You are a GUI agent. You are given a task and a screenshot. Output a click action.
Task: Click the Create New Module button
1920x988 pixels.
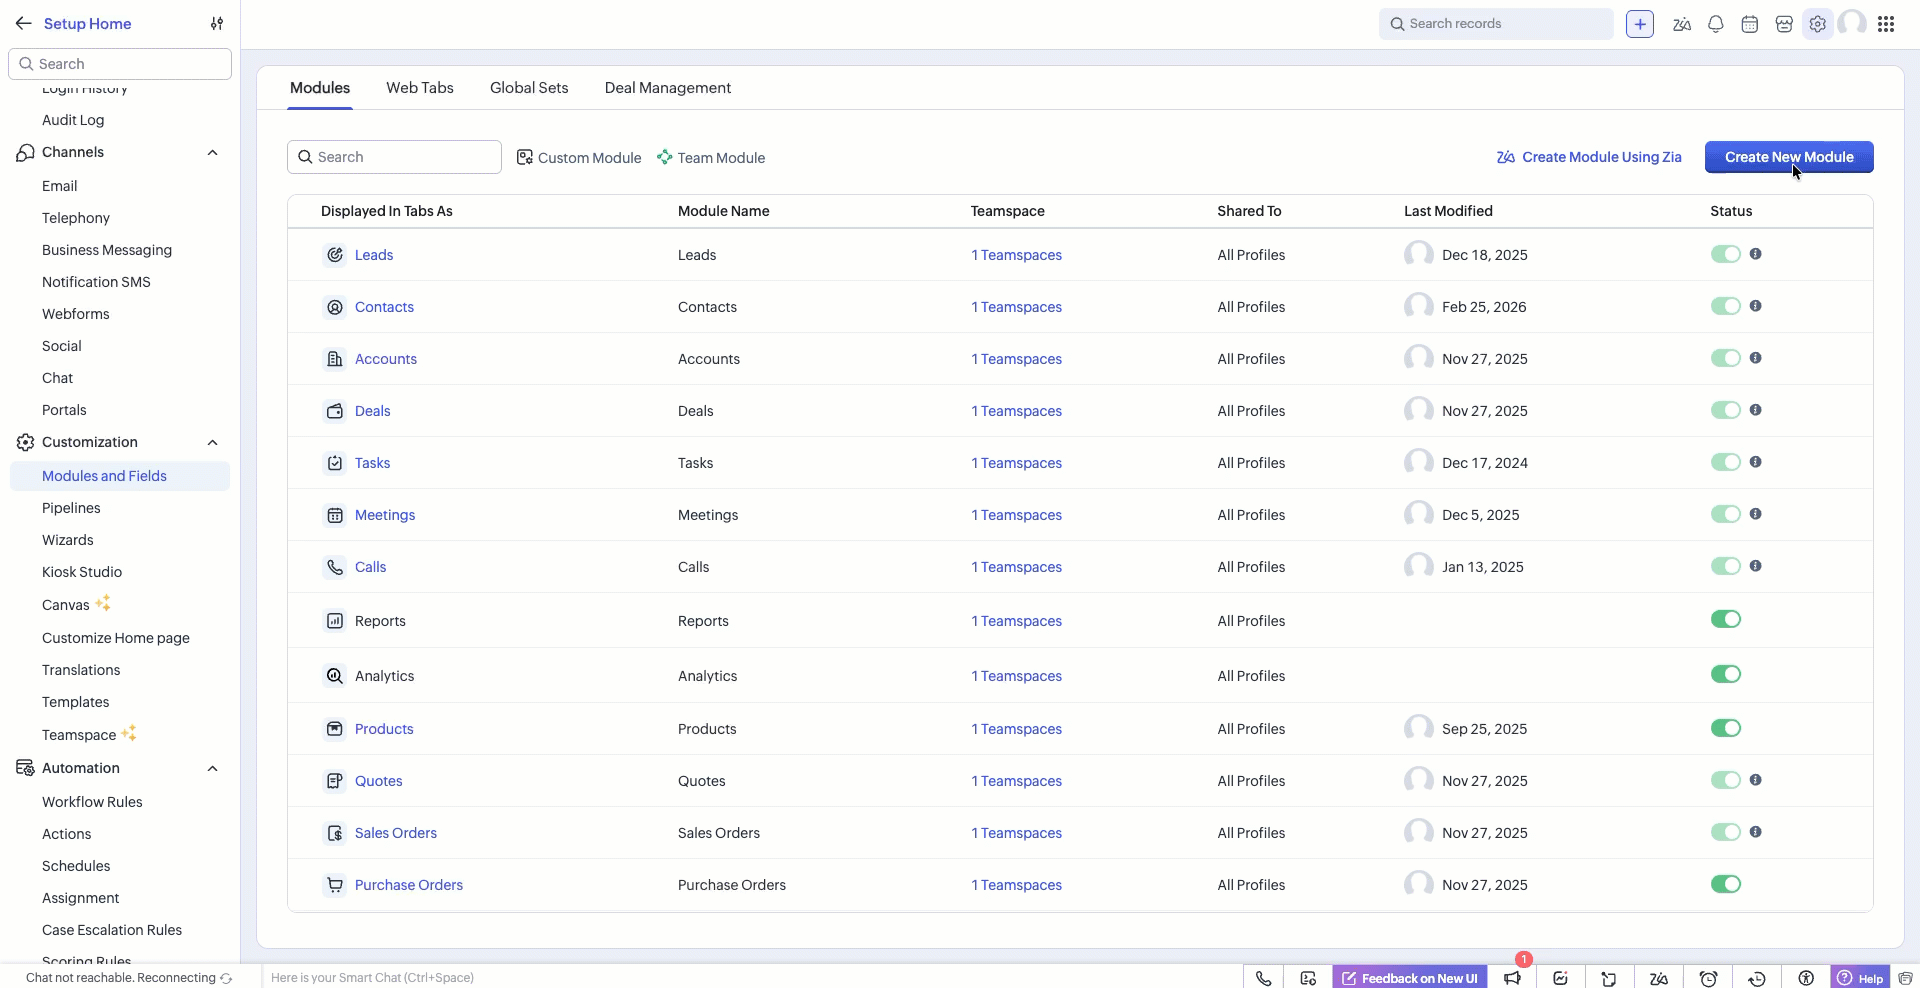pos(1788,157)
